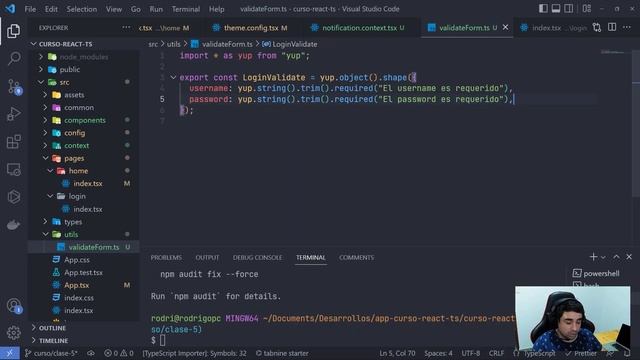This screenshot has height=360, width=640.
Task: Click the synchronize changes cloud icon
Action: point(91,353)
